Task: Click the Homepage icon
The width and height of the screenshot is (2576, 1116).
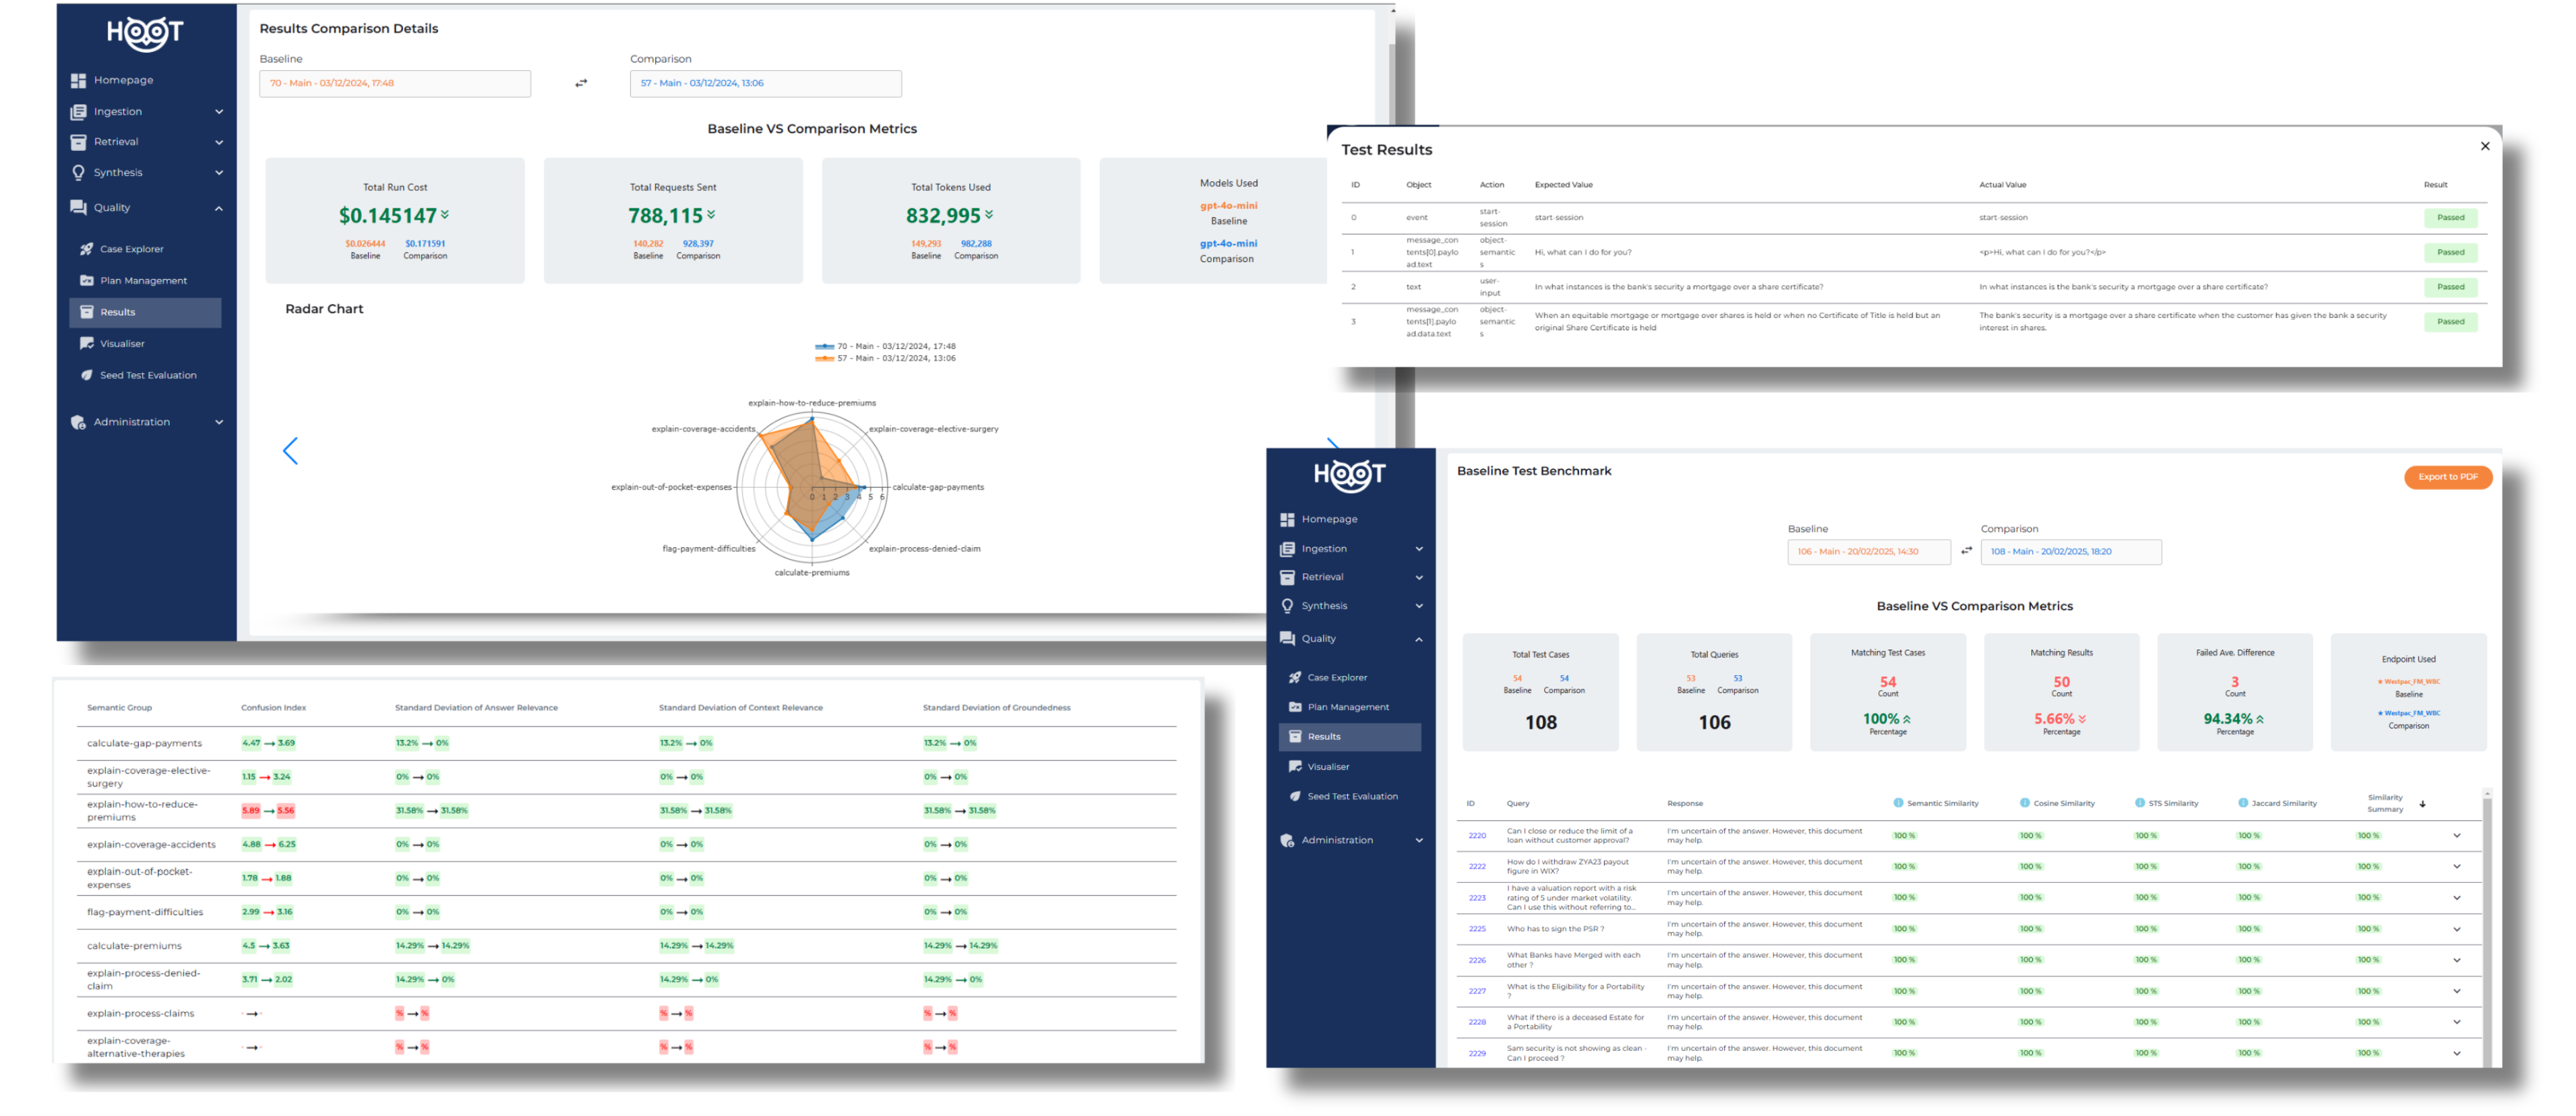Action: 79,80
